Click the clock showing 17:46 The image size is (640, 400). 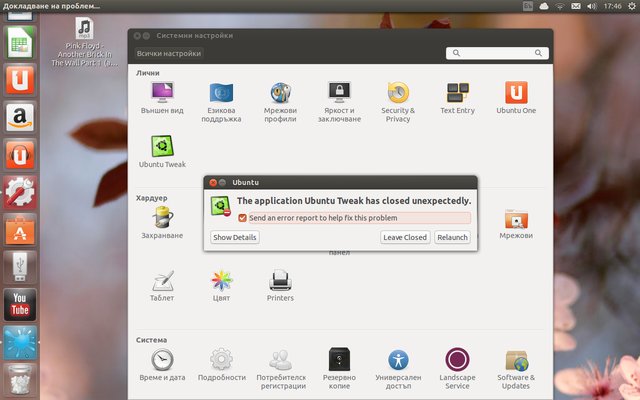[612, 6]
